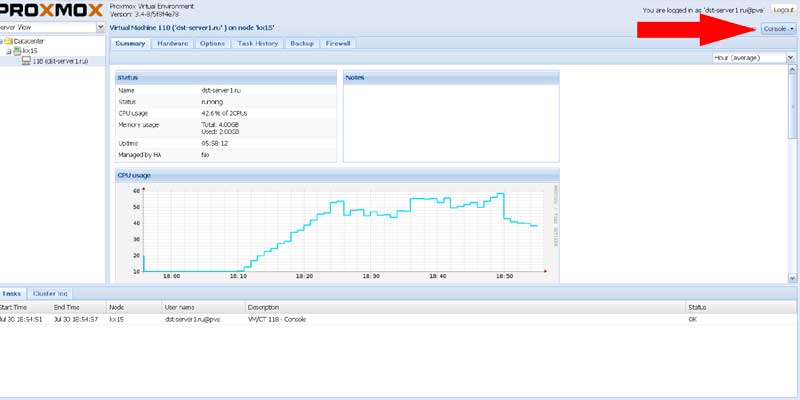Screen dimensions: 800x400
Task: Click the Datacenter folder icon in tree
Action: [8, 41]
